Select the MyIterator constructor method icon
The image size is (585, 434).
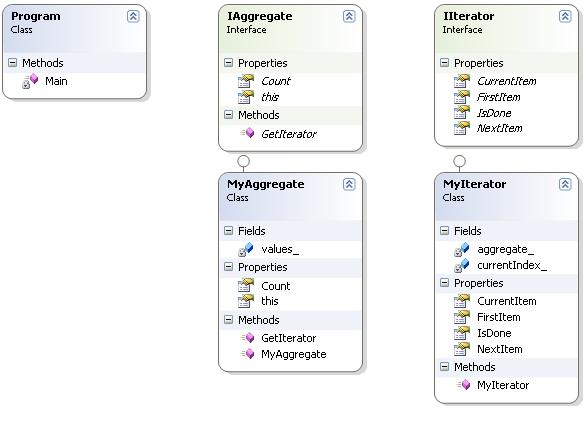(x=463, y=385)
